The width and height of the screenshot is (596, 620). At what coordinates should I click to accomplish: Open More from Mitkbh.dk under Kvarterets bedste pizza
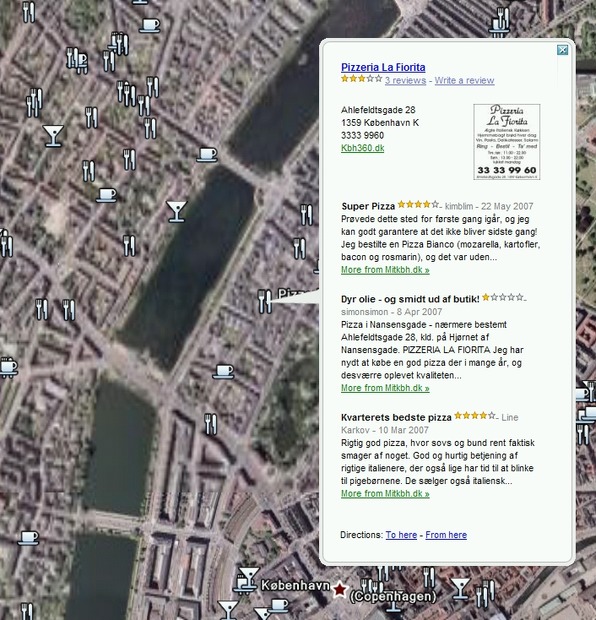(385, 493)
